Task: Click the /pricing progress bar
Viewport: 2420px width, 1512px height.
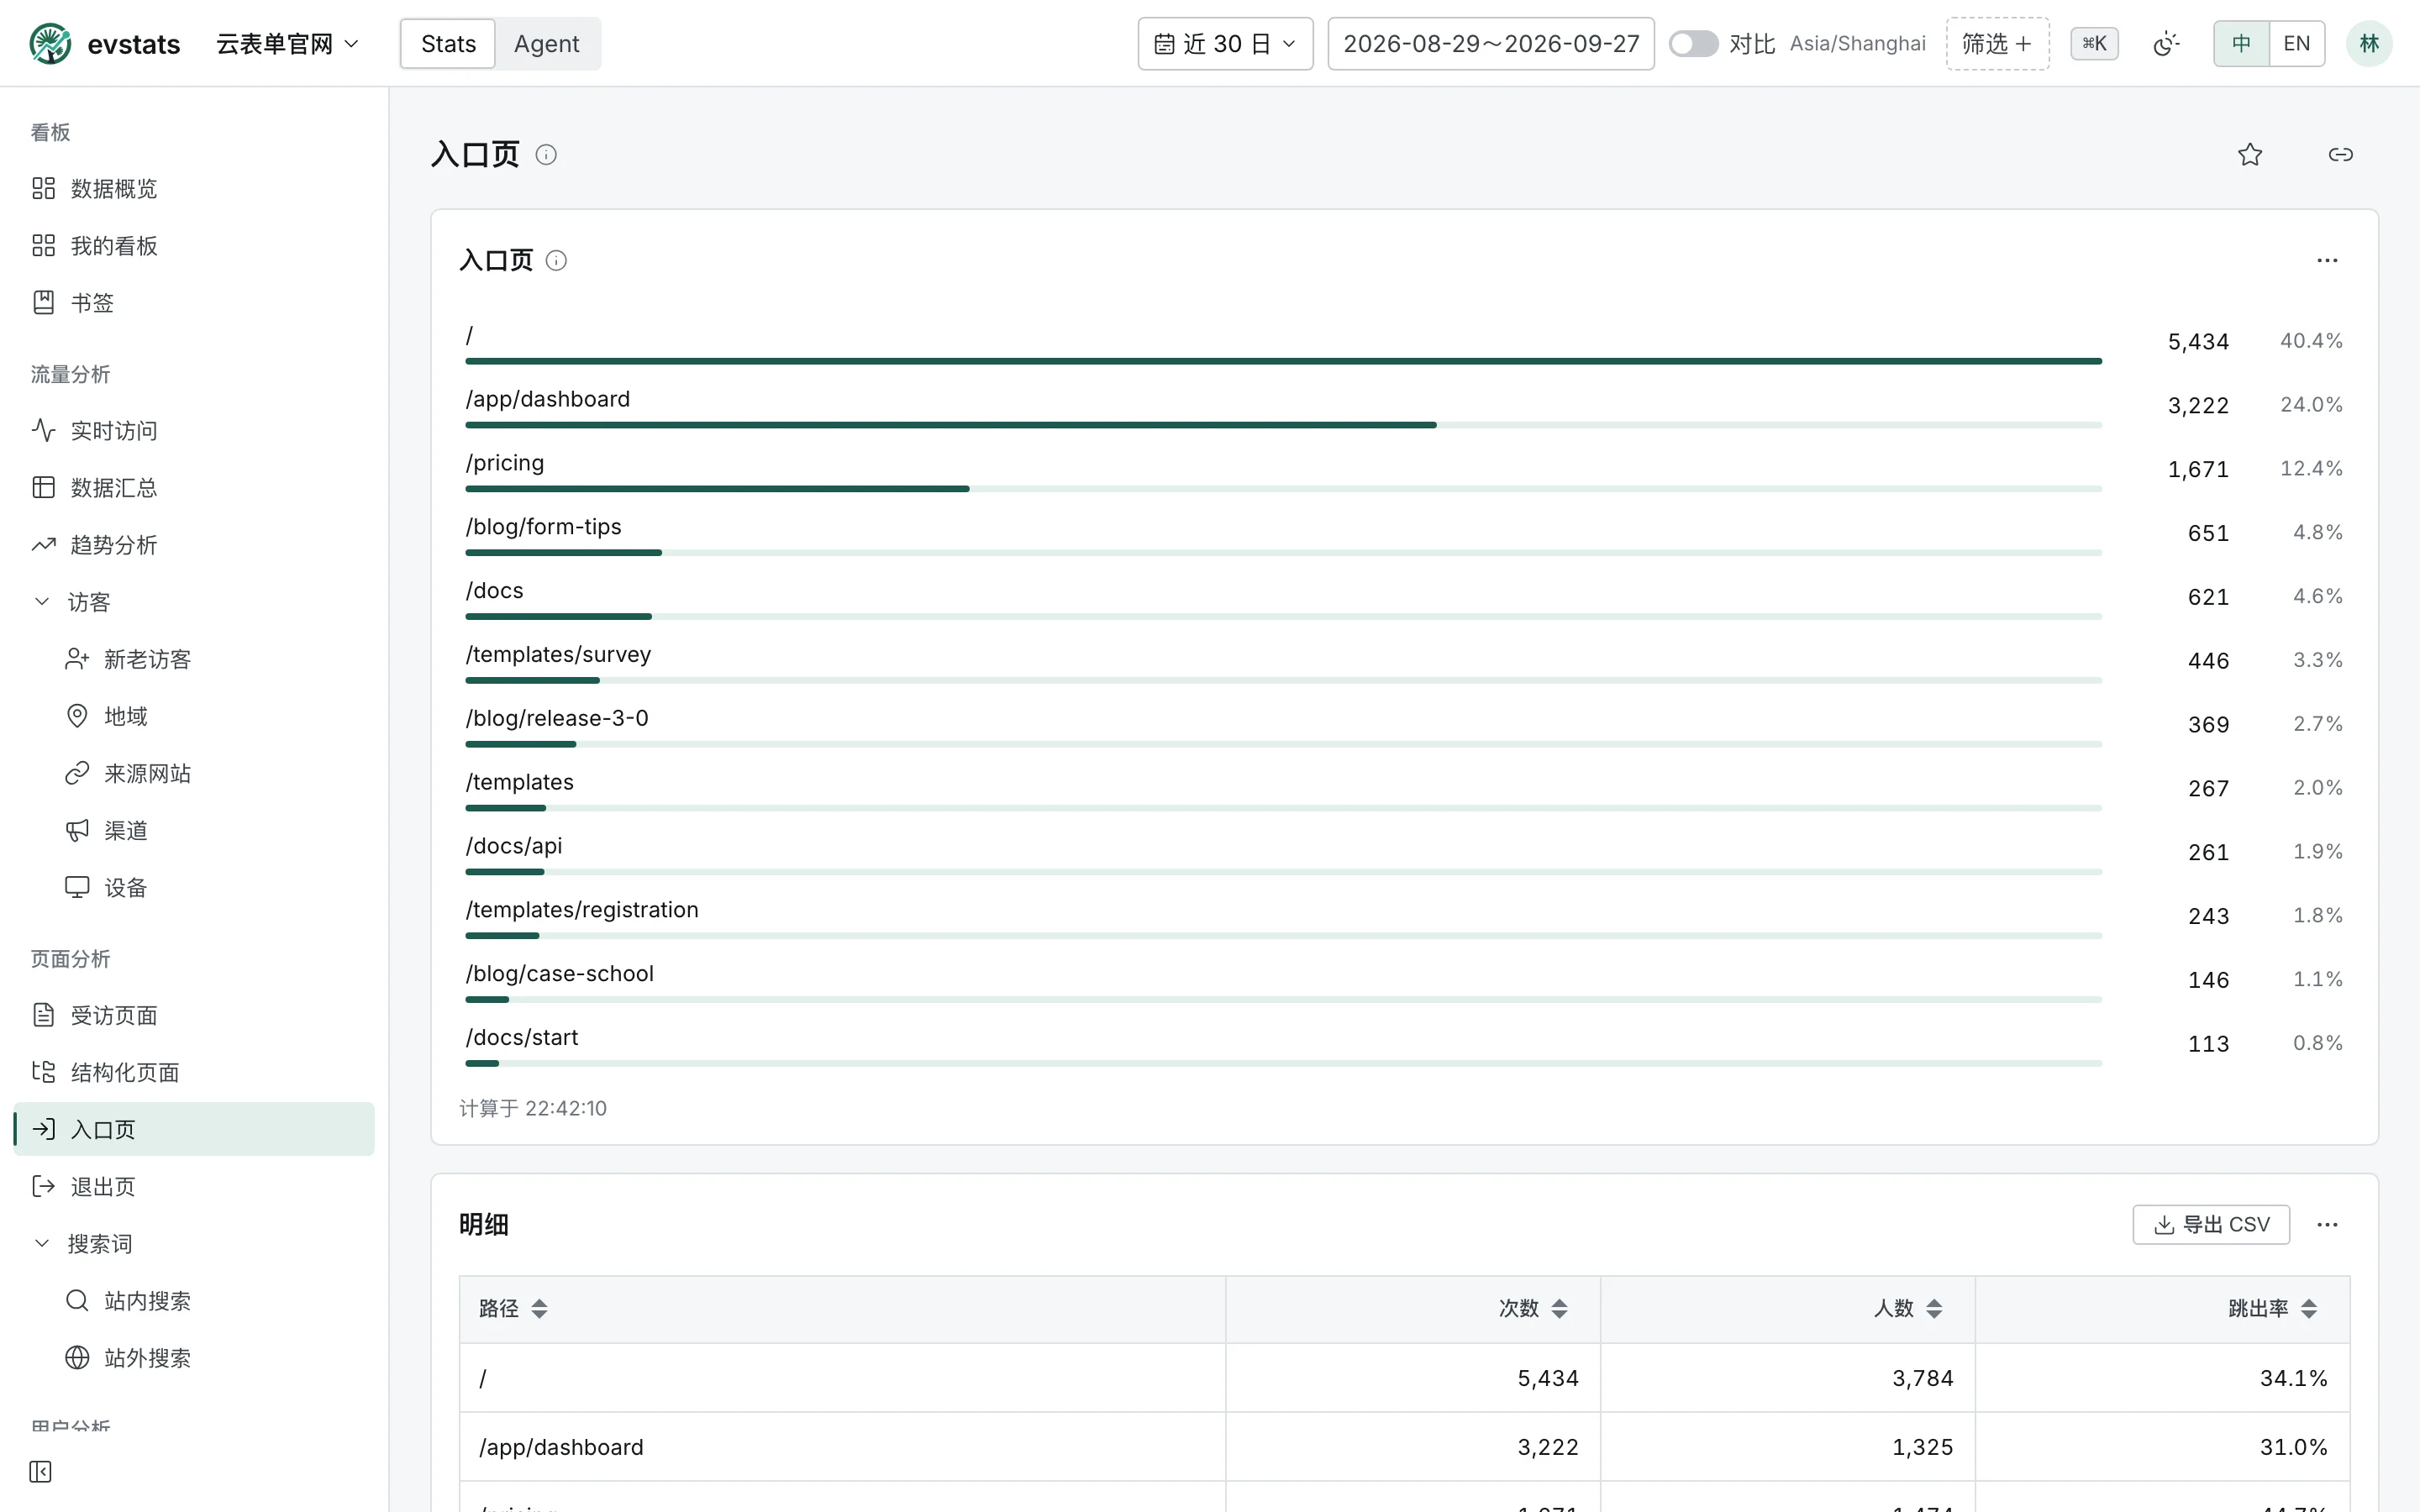Action: click(x=1283, y=489)
